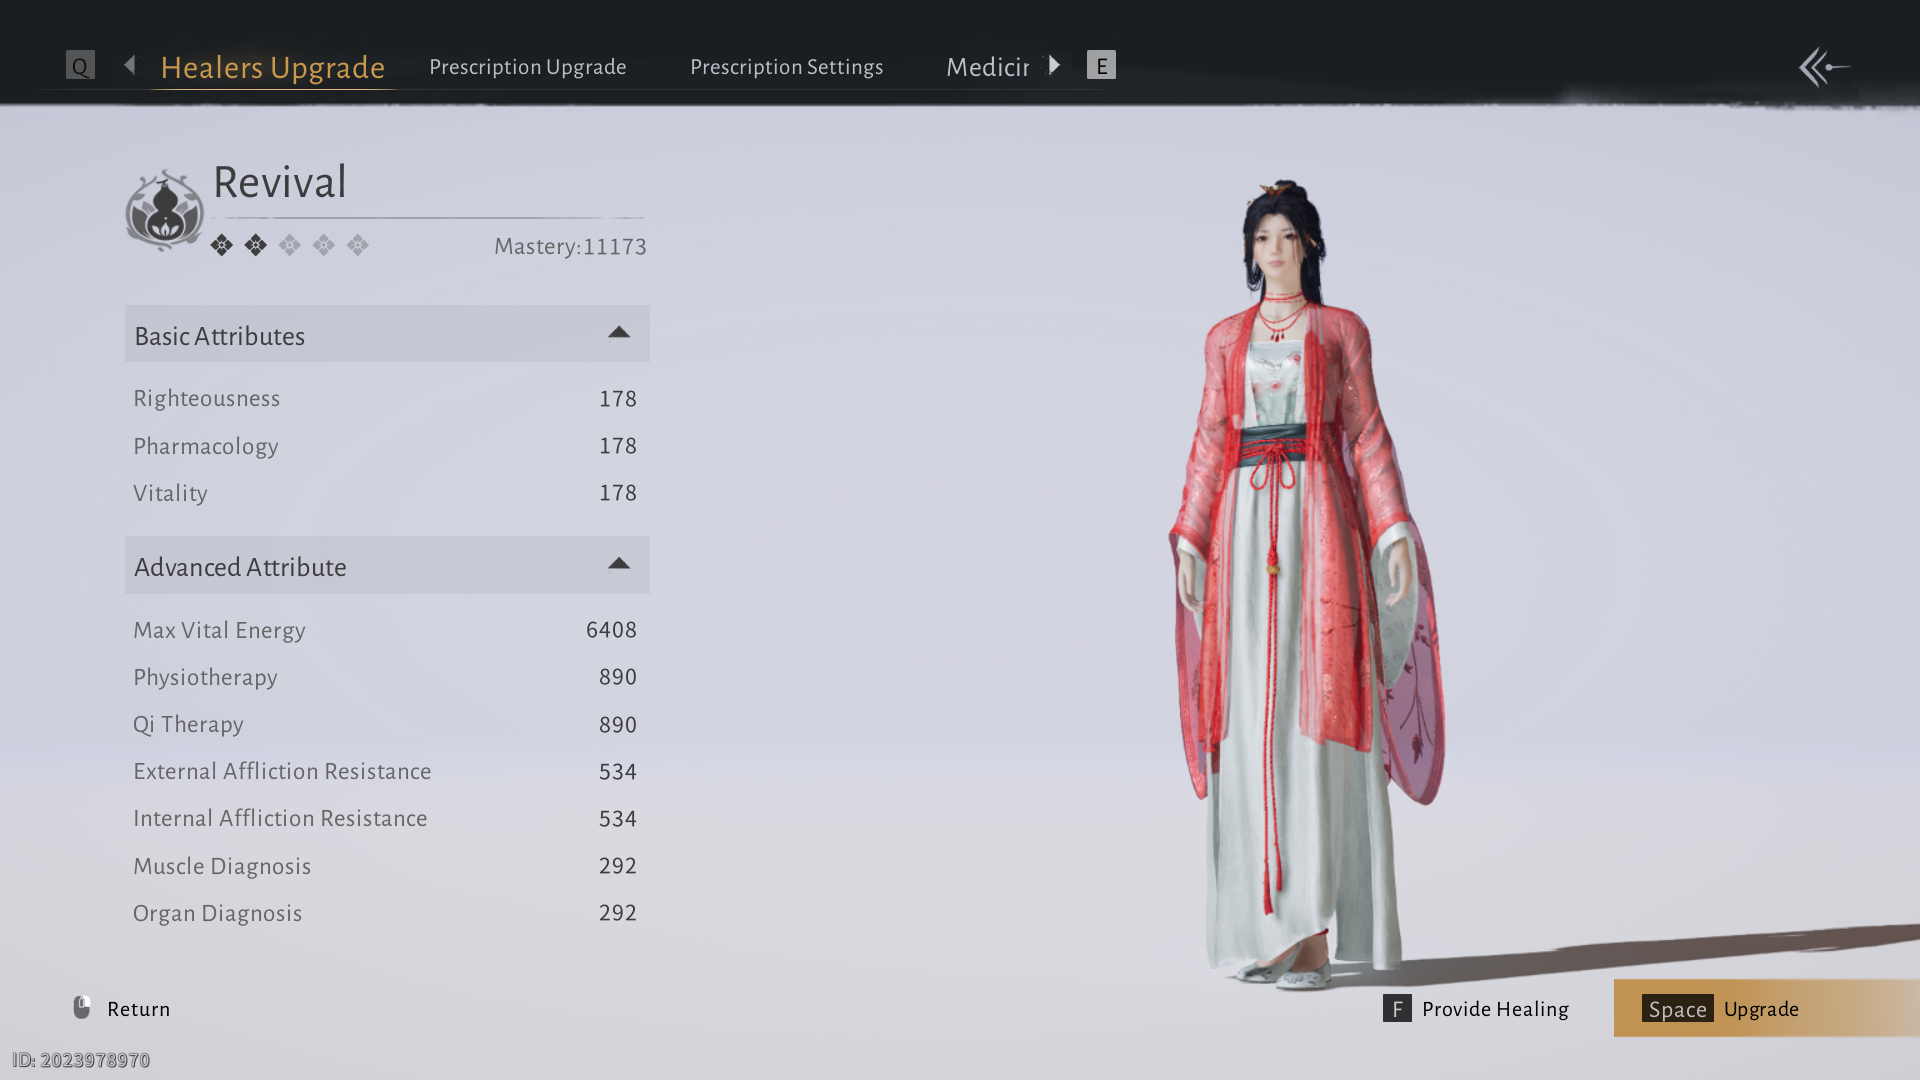The width and height of the screenshot is (1920, 1080).
Task: Click the left arrow tab scroll icon
Action: tap(130, 66)
